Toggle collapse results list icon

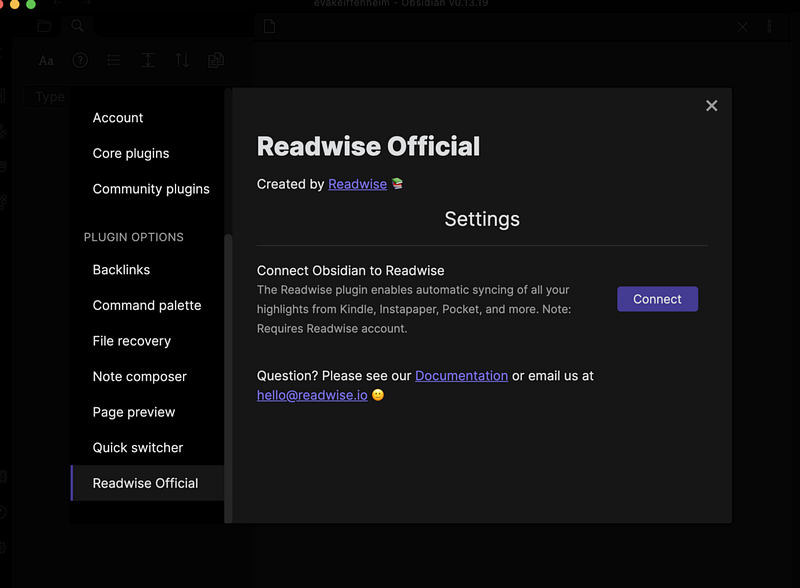[x=114, y=61]
